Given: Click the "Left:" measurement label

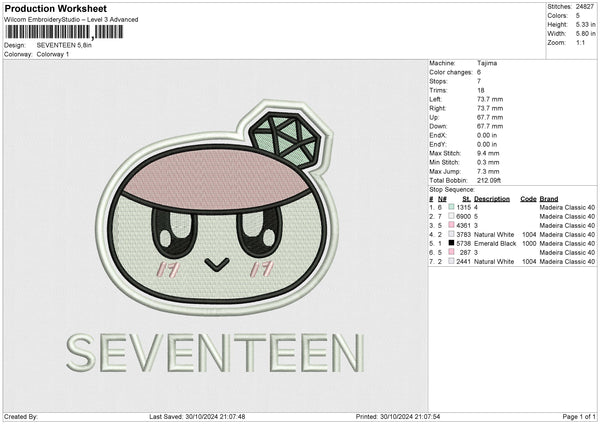Looking at the screenshot, I should (x=435, y=99).
